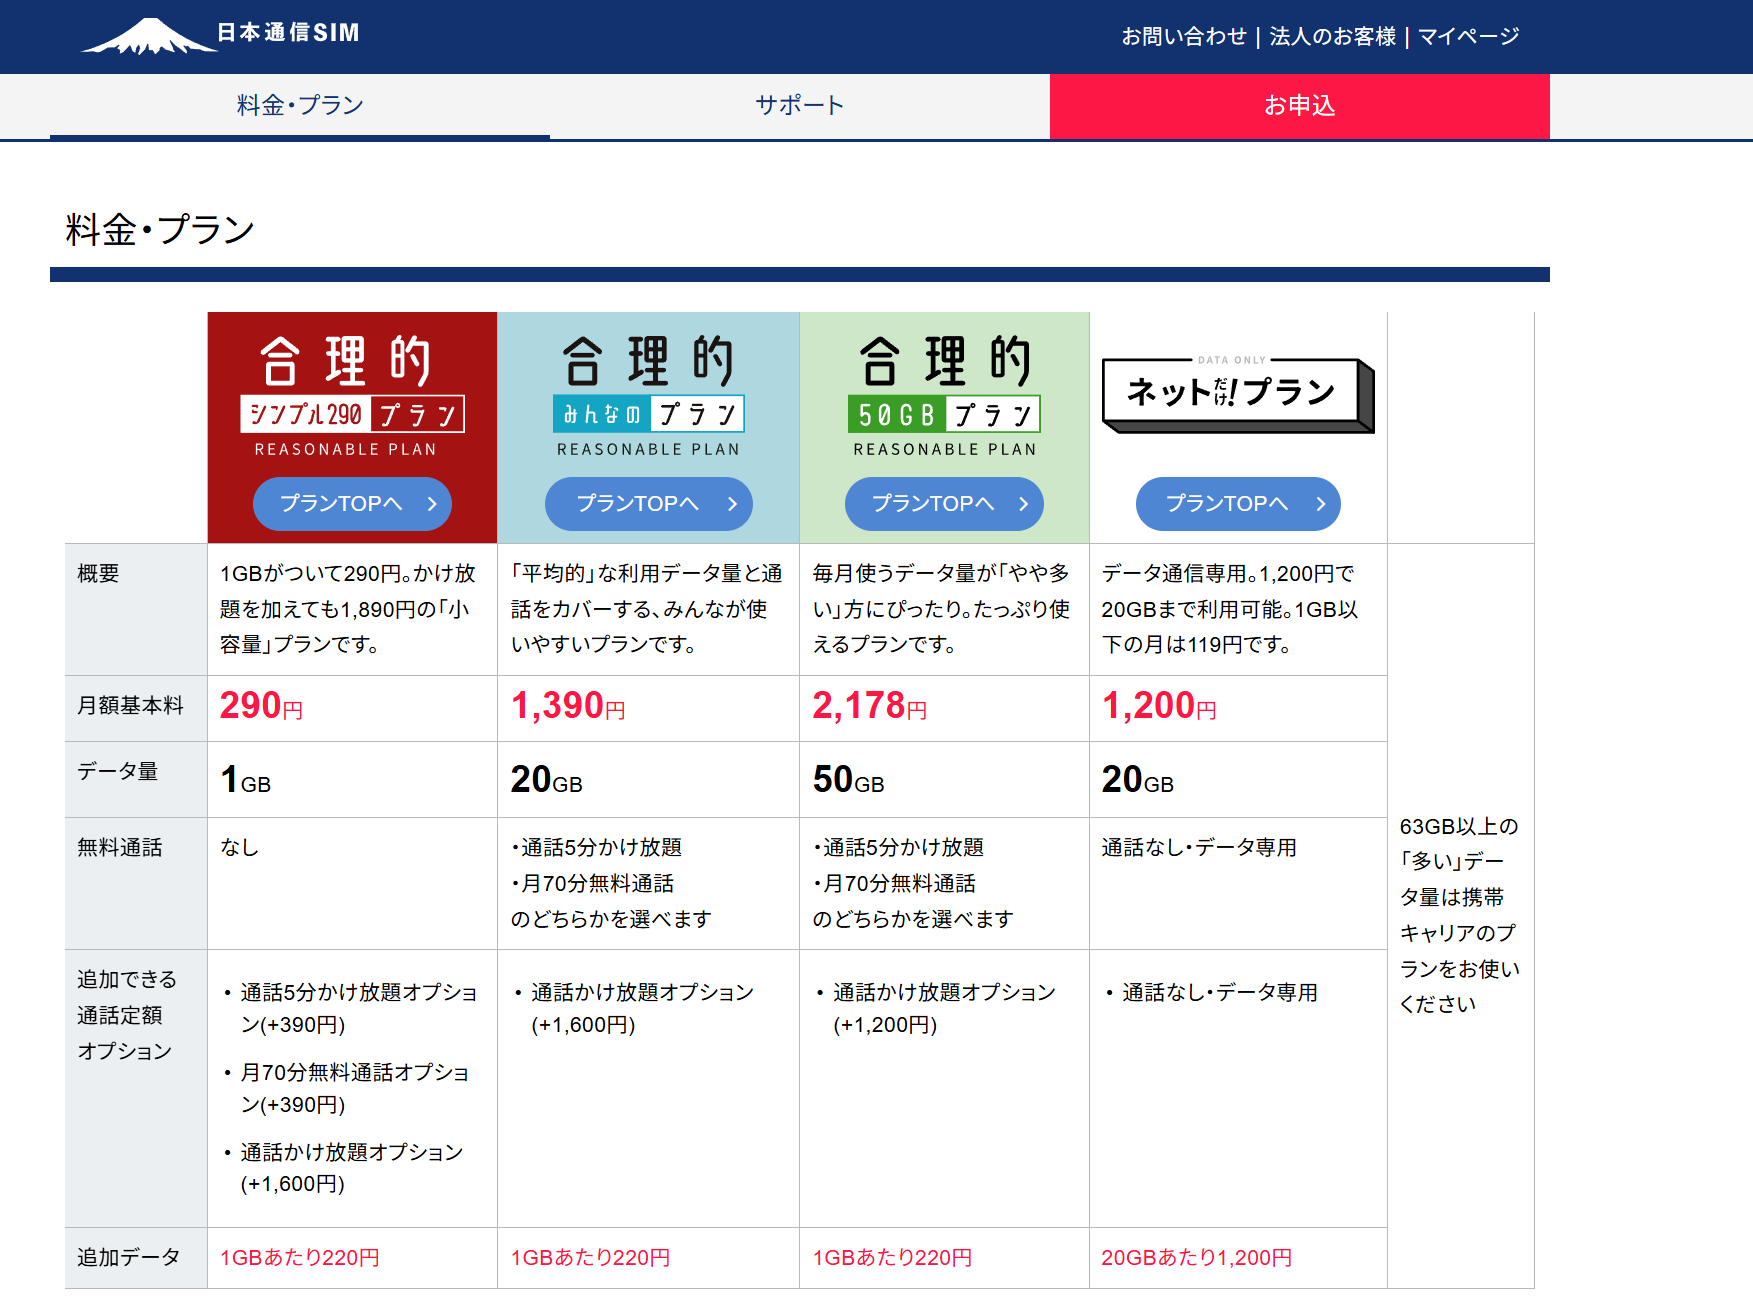Image resolution: width=1753 pixels, height=1307 pixels.
Task: Click the chevron arrow in 50GBプラン プランTOPへ button
Action: [x=1023, y=504]
